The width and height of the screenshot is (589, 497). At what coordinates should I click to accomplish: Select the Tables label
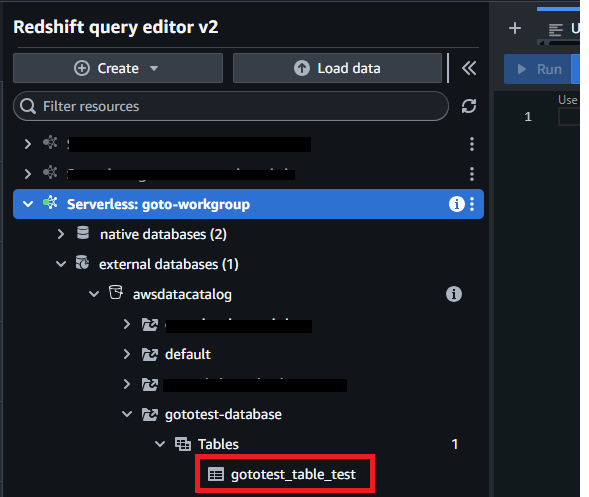point(218,444)
